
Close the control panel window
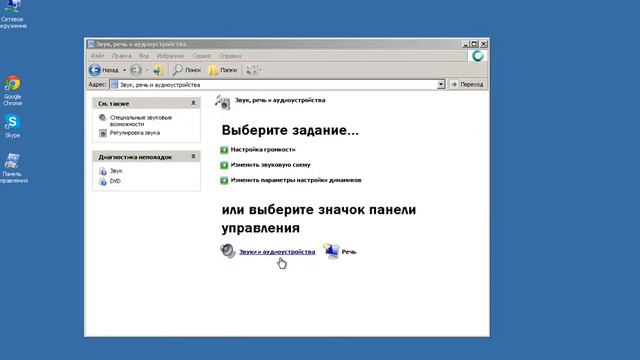484,44
